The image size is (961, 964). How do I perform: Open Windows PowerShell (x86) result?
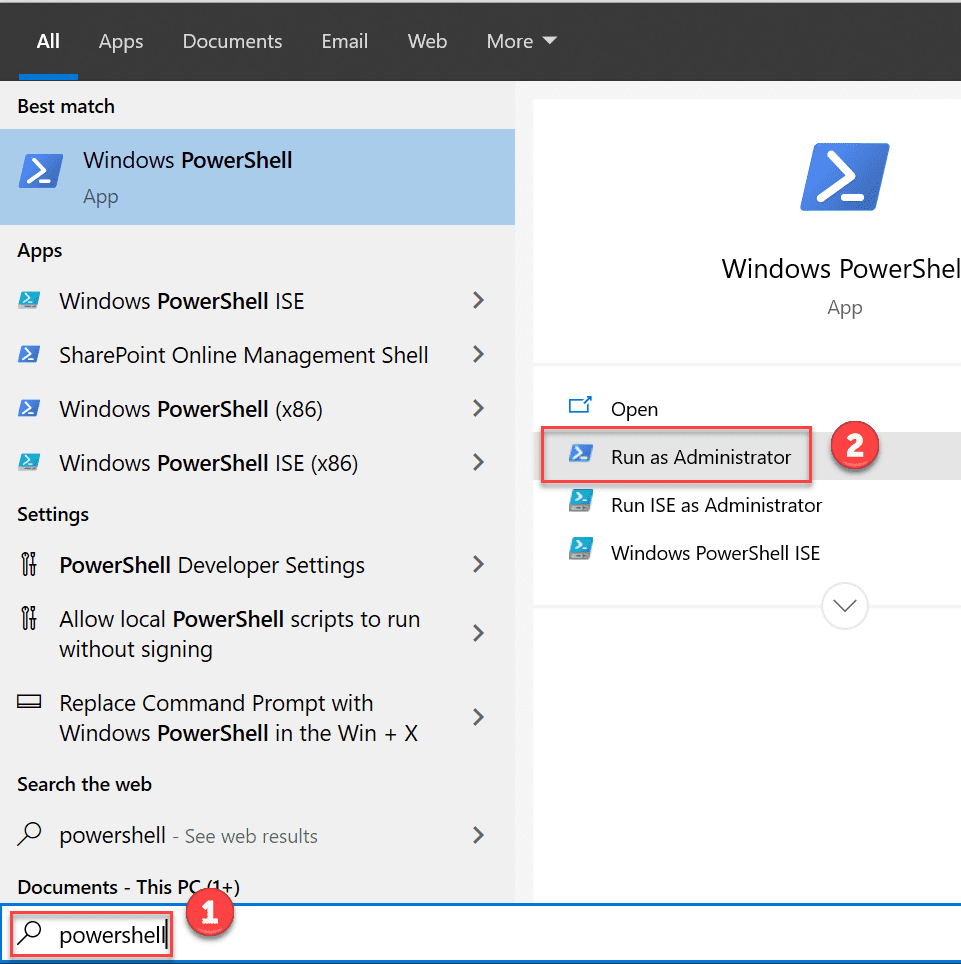257,409
